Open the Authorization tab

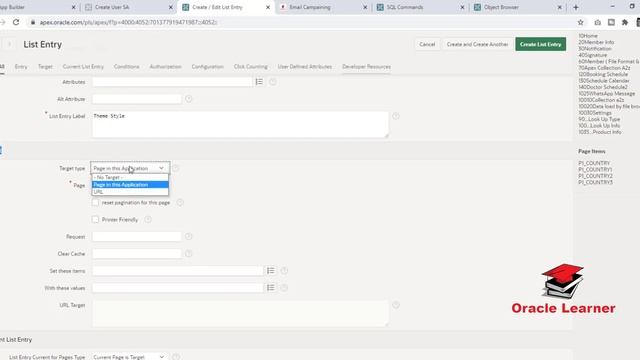tap(165, 67)
